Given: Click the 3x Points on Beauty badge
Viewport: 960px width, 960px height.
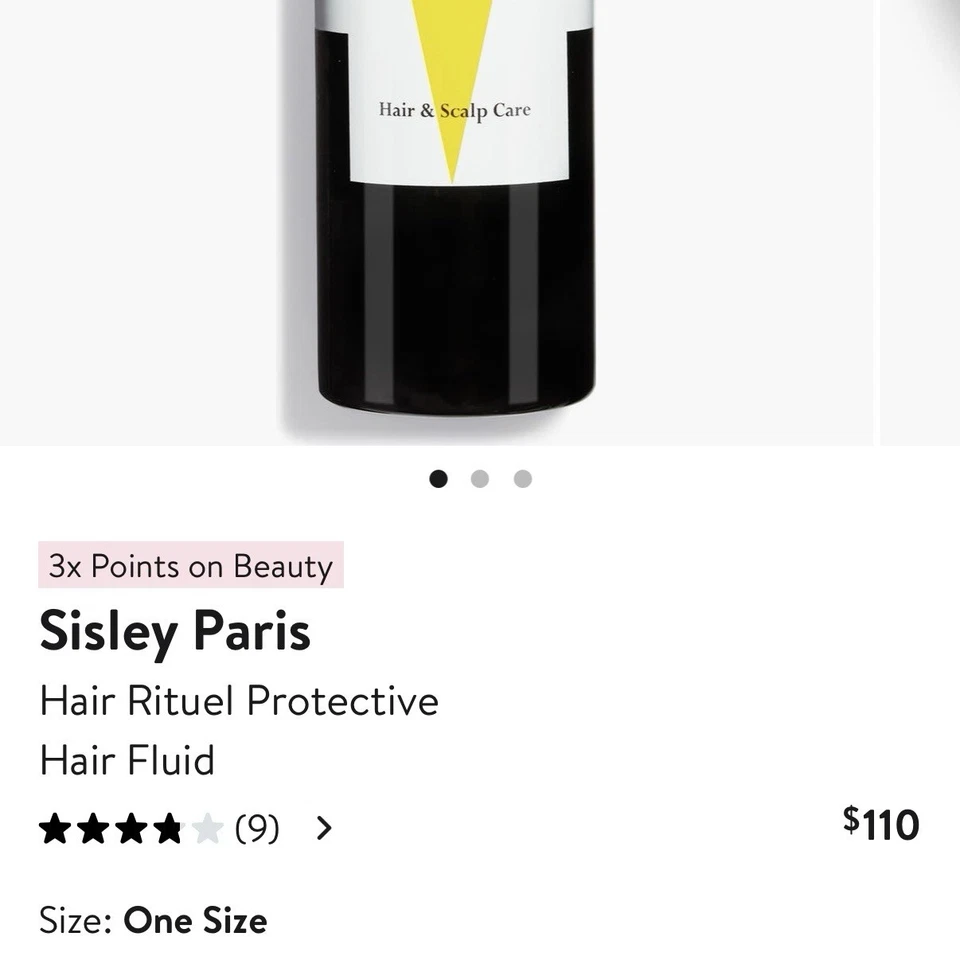Looking at the screenshot, I should (190, 567).
